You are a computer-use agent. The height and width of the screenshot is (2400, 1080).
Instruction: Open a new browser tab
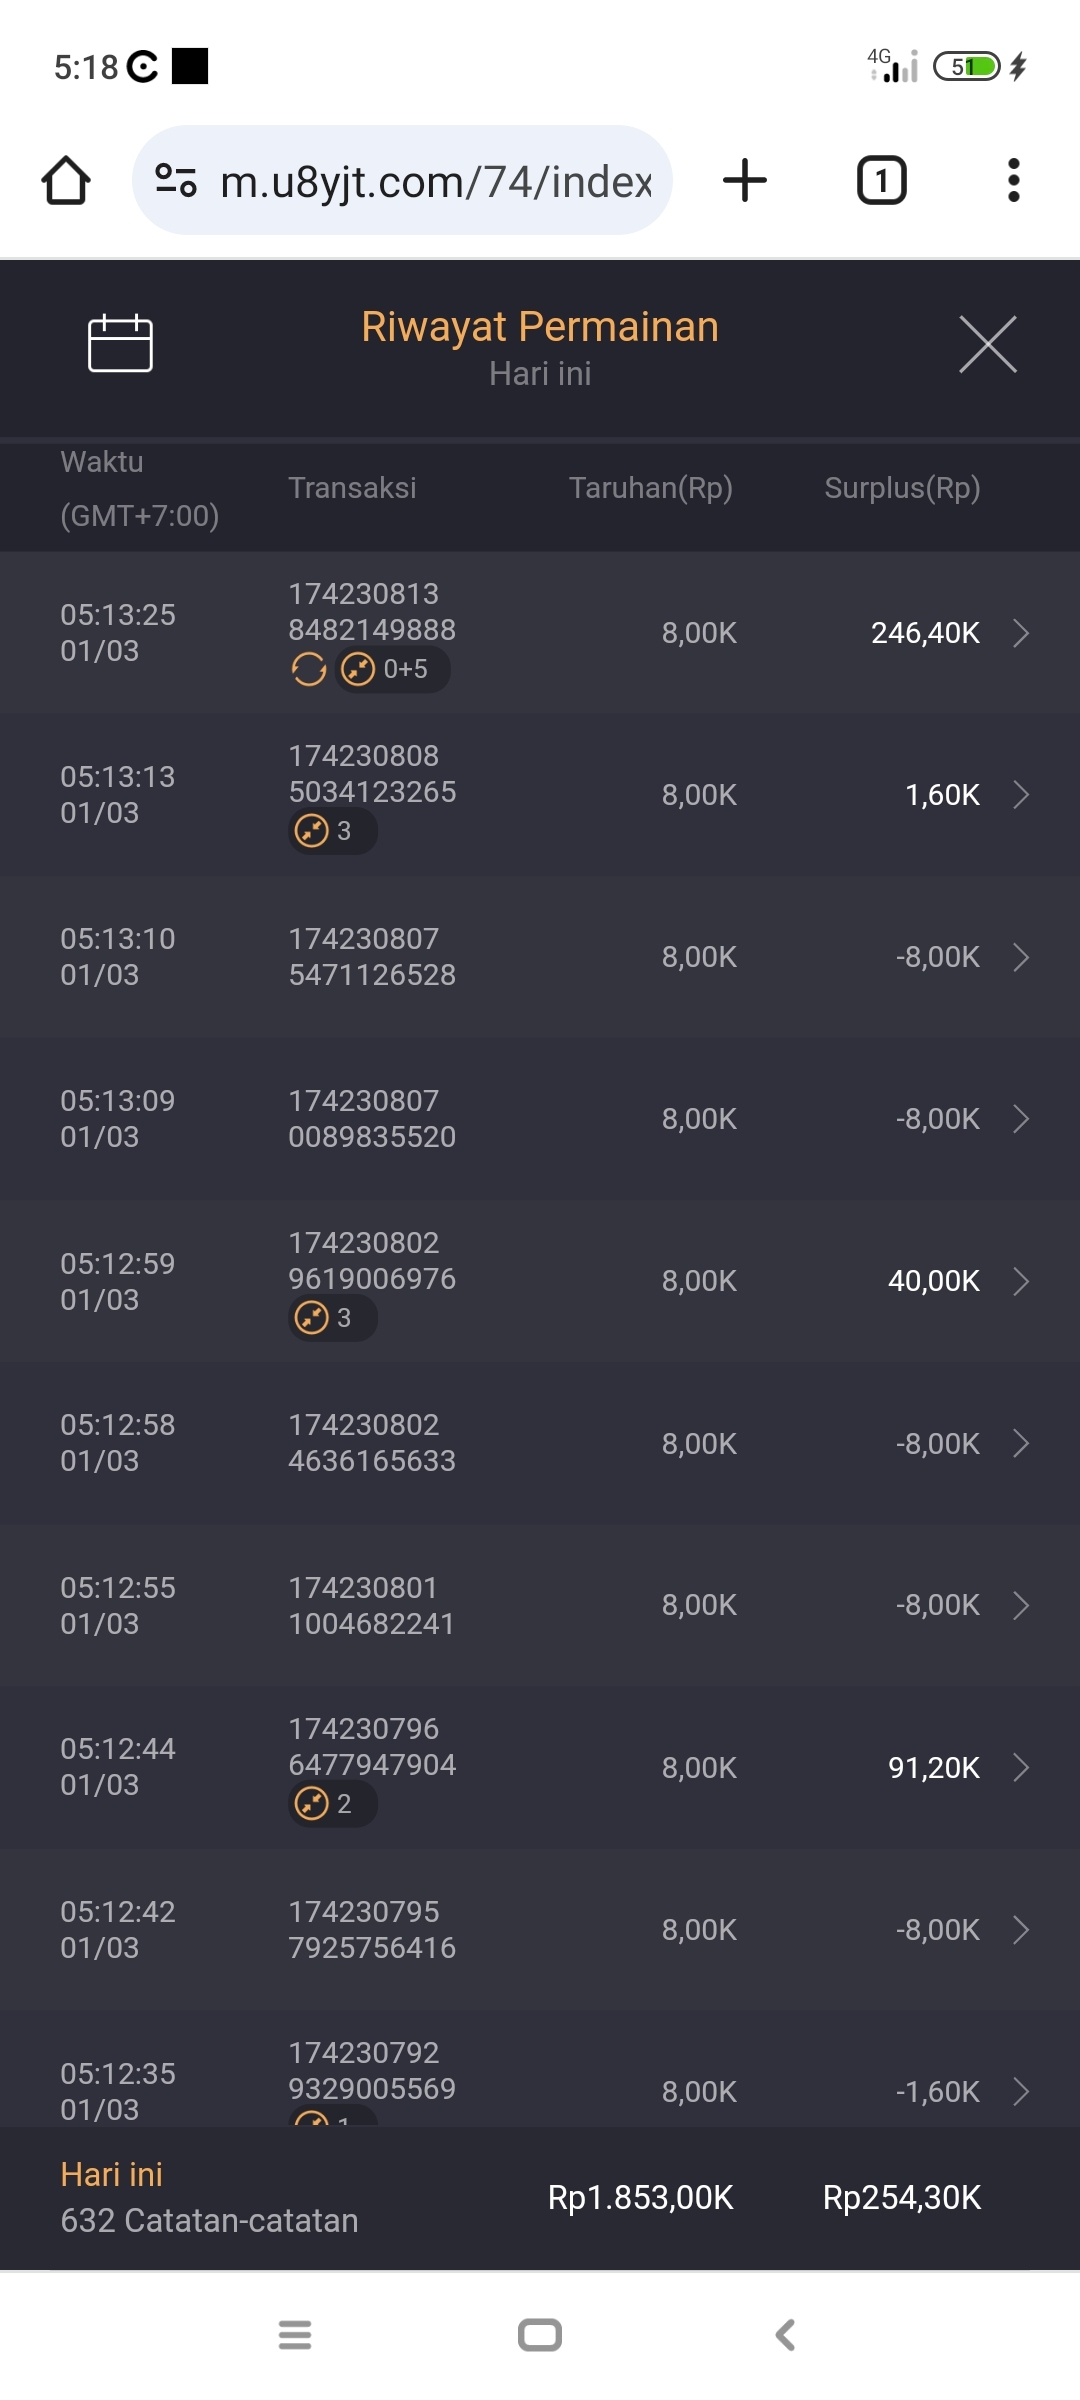pos(745,181)
